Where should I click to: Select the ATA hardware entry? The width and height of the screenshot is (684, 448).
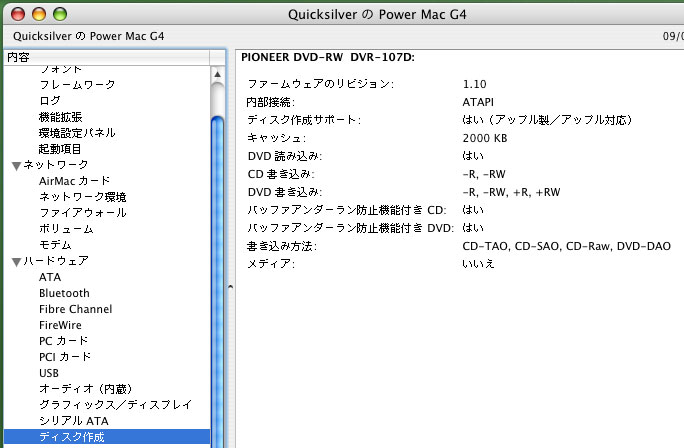click(50, 277)
